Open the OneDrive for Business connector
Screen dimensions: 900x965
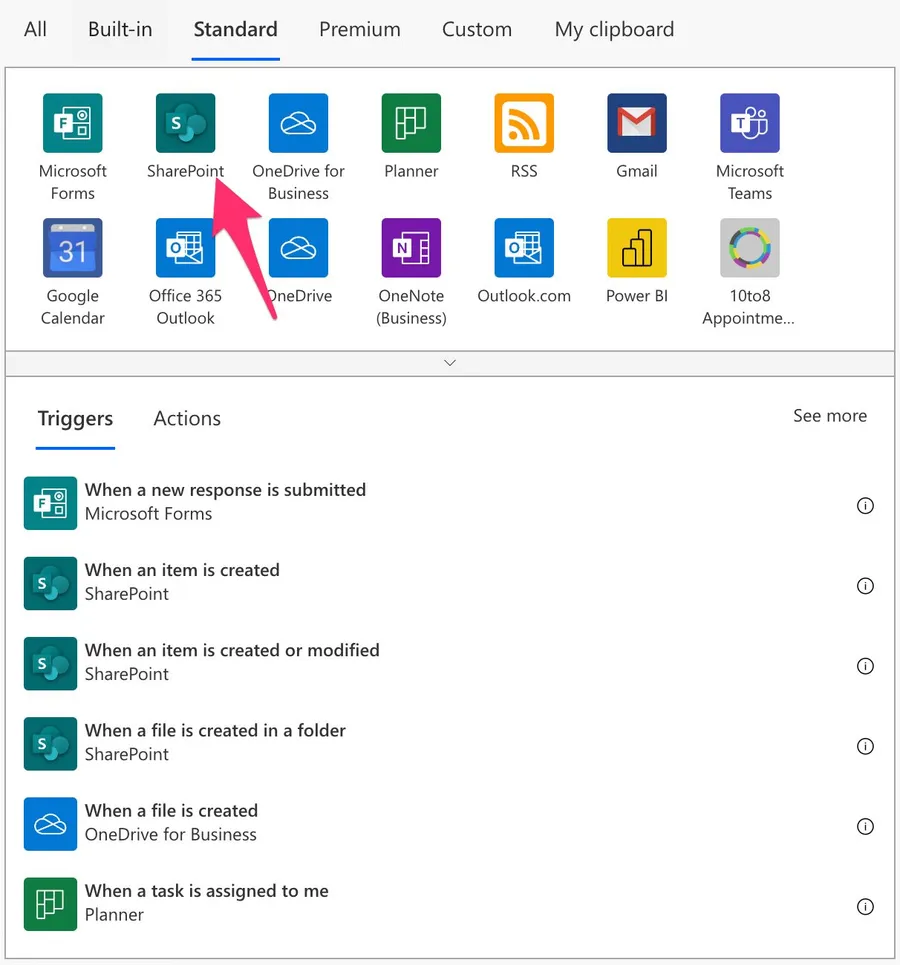coord(298,124)
